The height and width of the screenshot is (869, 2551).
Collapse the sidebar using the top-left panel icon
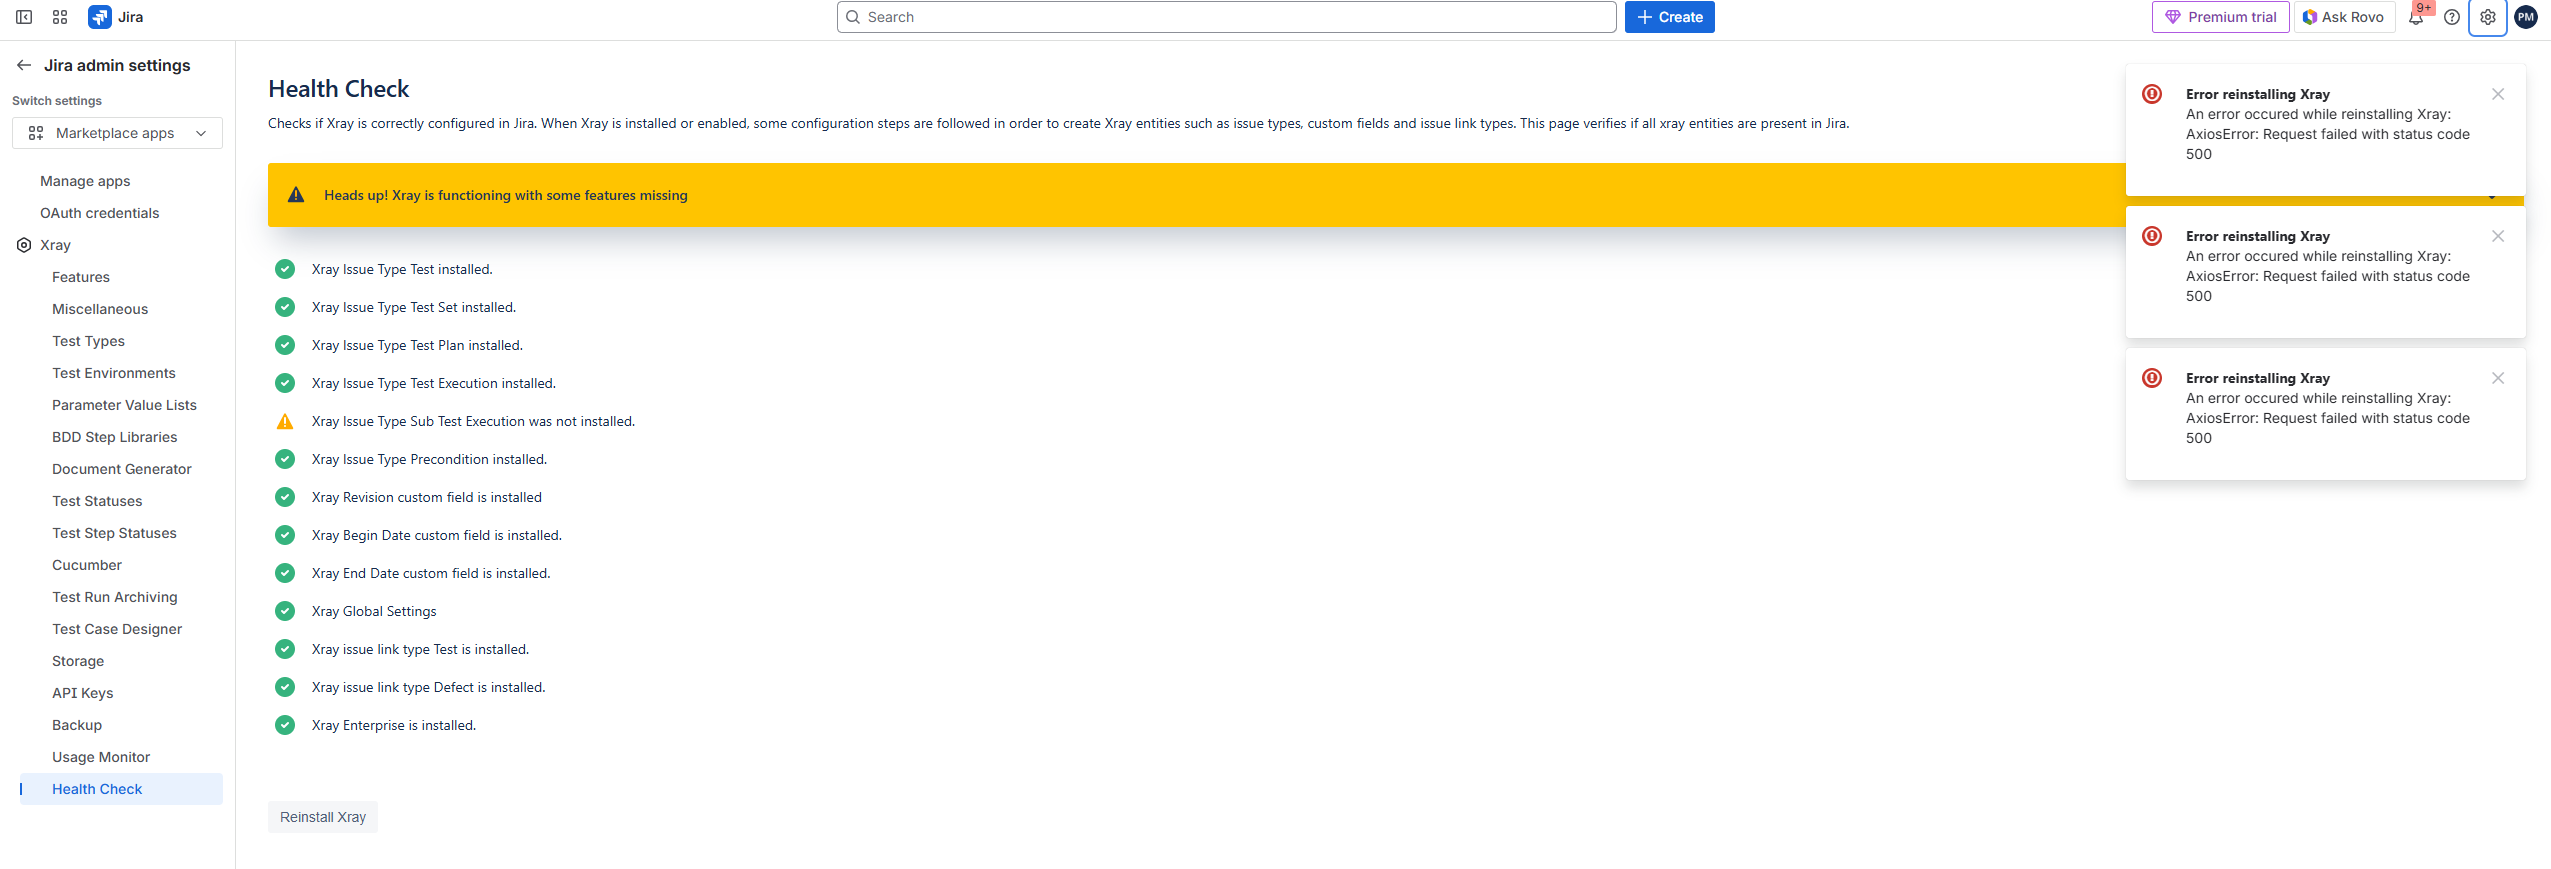[x=24, y=17]
